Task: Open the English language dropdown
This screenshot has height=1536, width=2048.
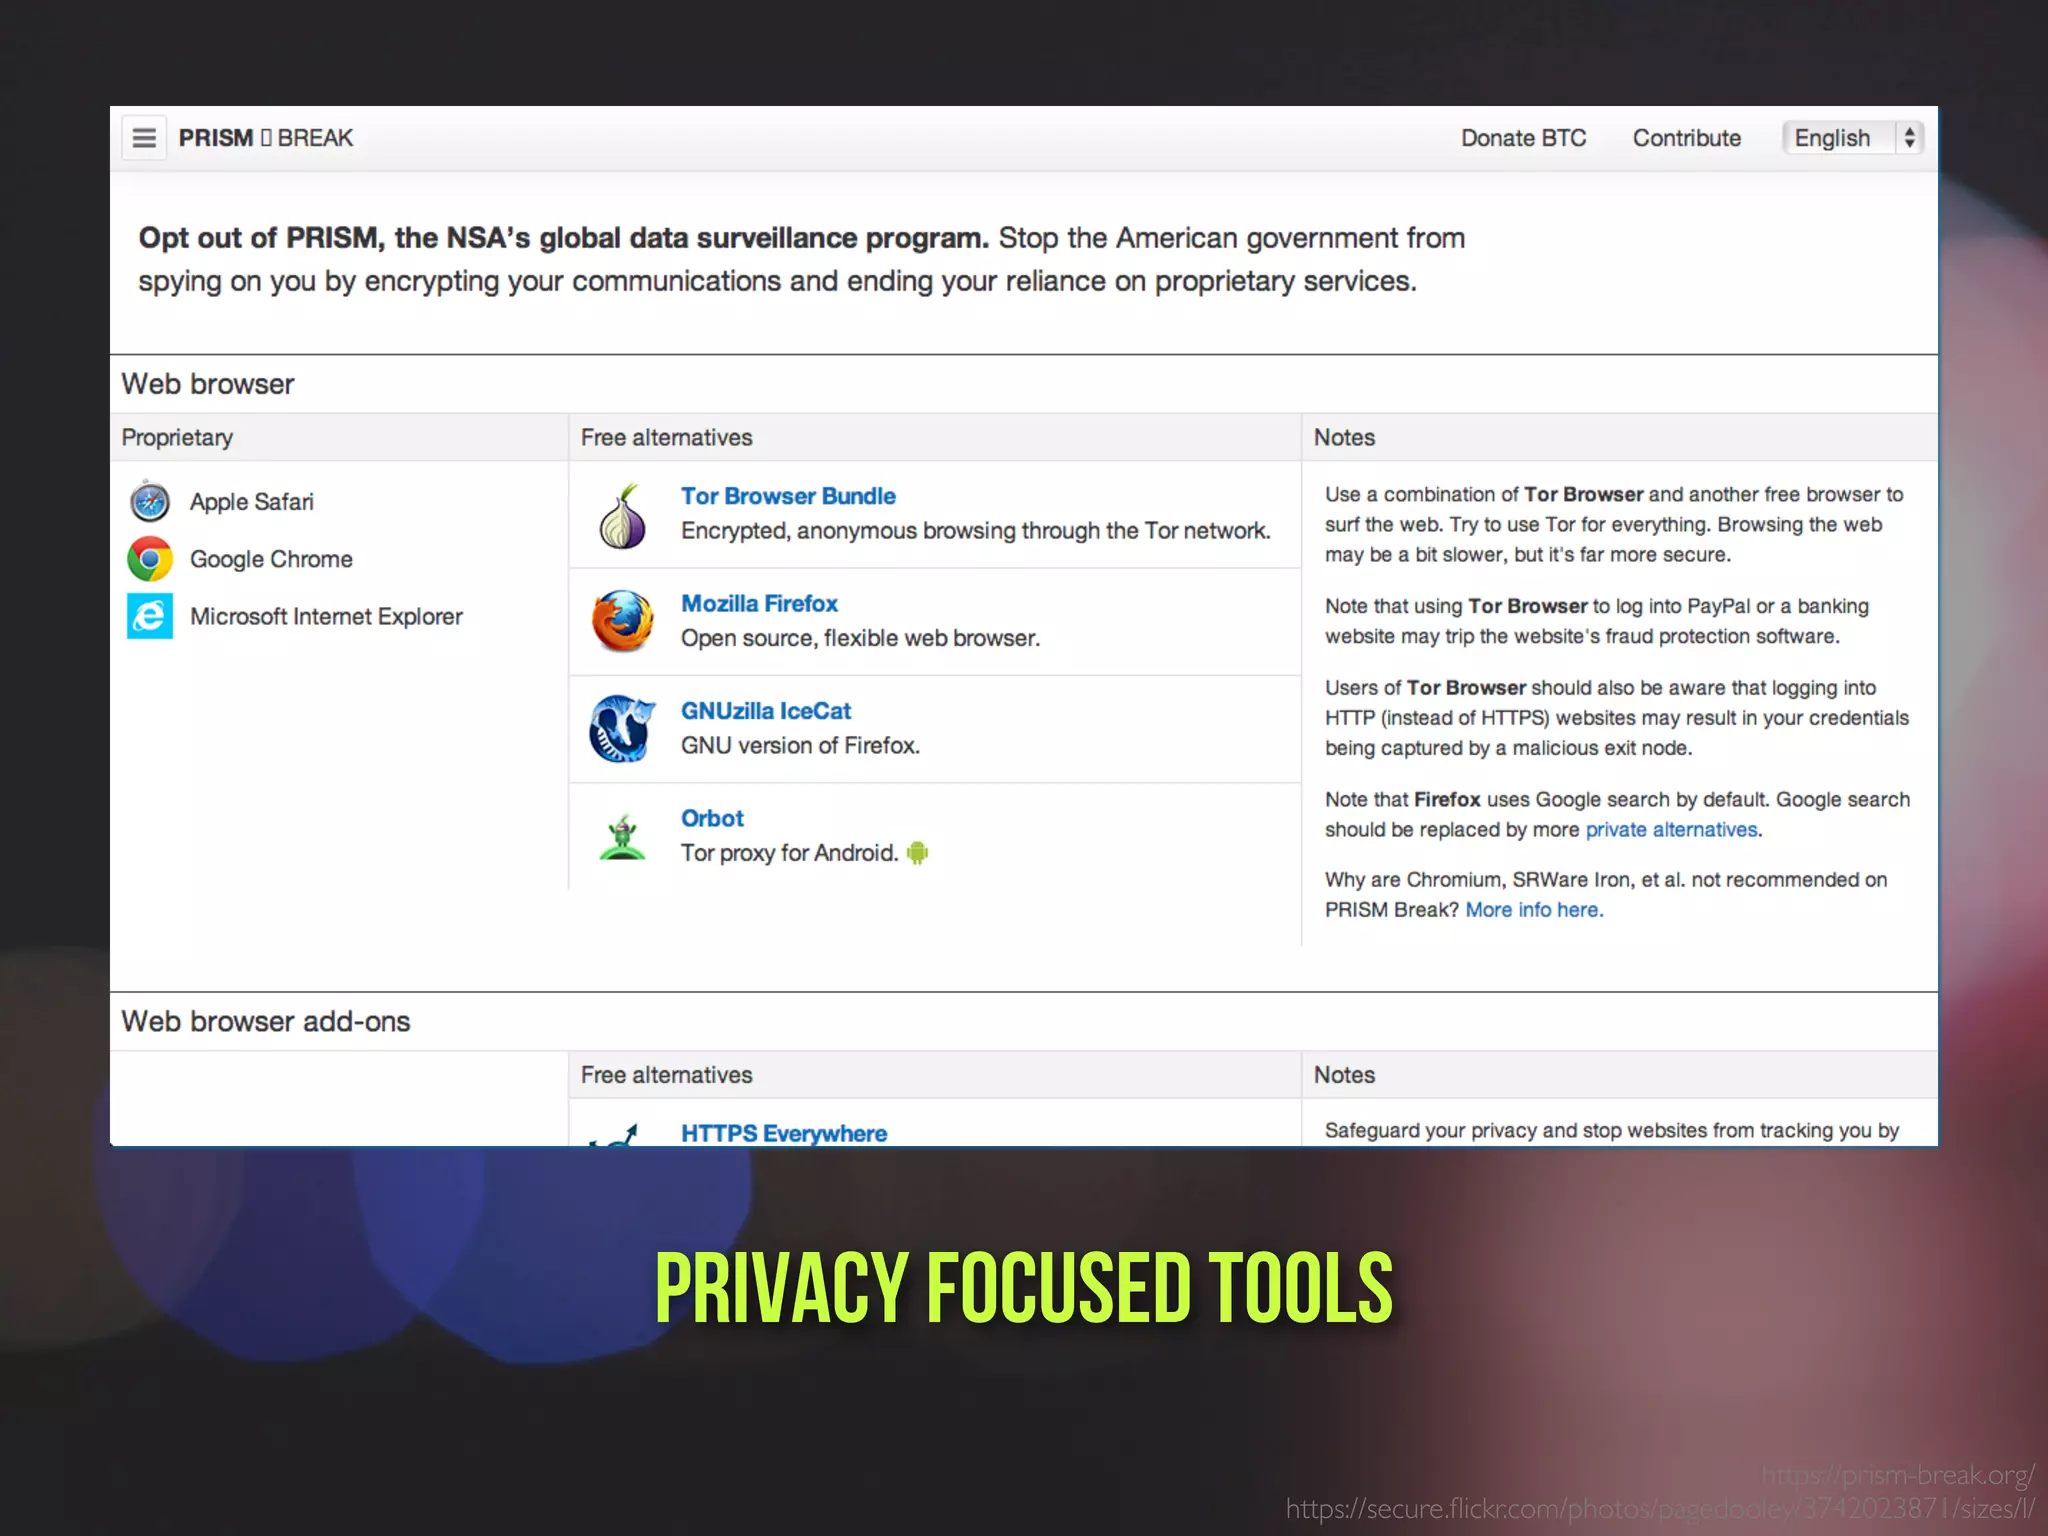Action: [1853, 138]
